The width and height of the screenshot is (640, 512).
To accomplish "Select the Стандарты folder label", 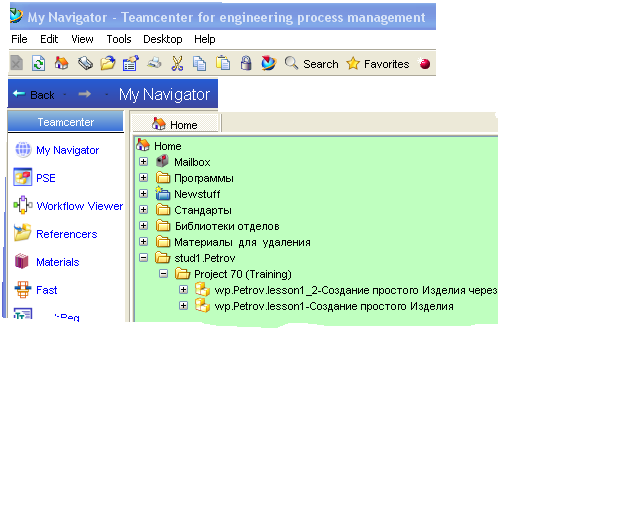I will tap(203, 210).
